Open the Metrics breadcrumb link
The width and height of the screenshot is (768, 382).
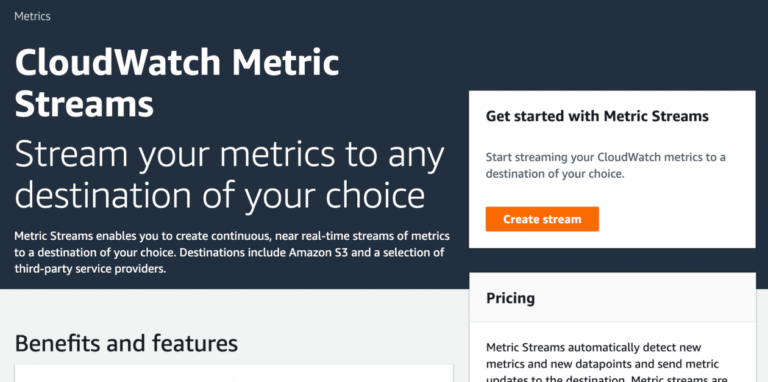point(32,16)
